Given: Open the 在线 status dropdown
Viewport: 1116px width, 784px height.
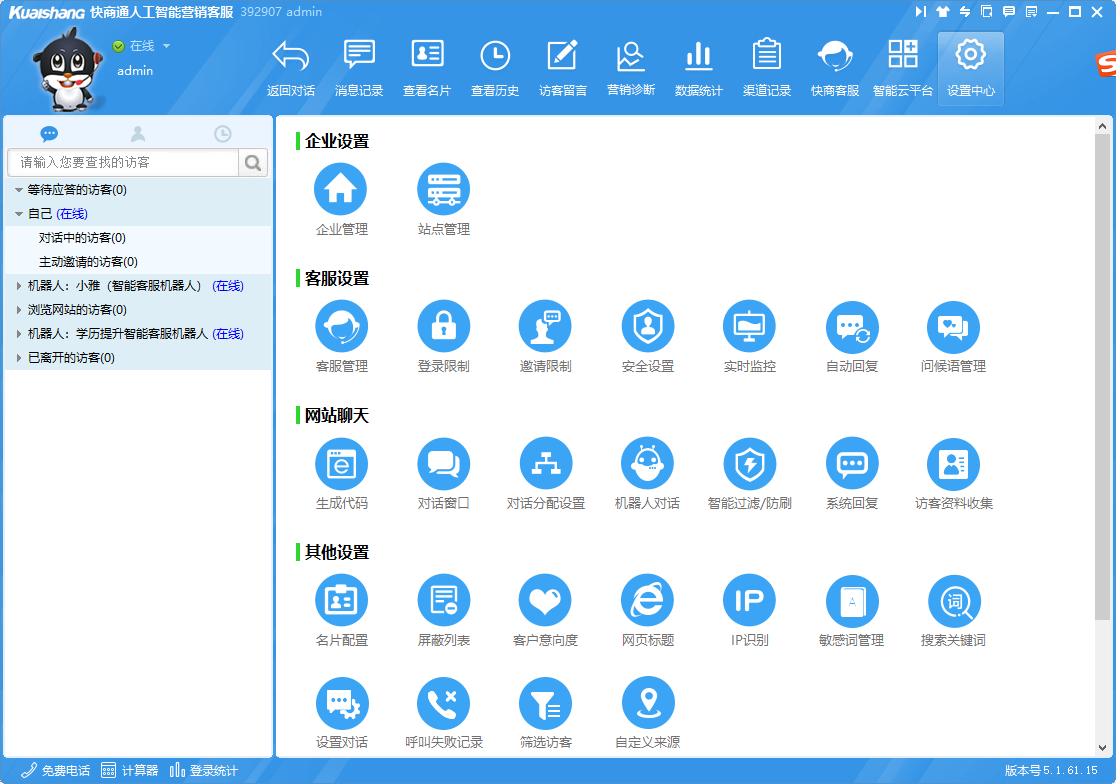Looking at the screenshot, I should pos(166,46).
